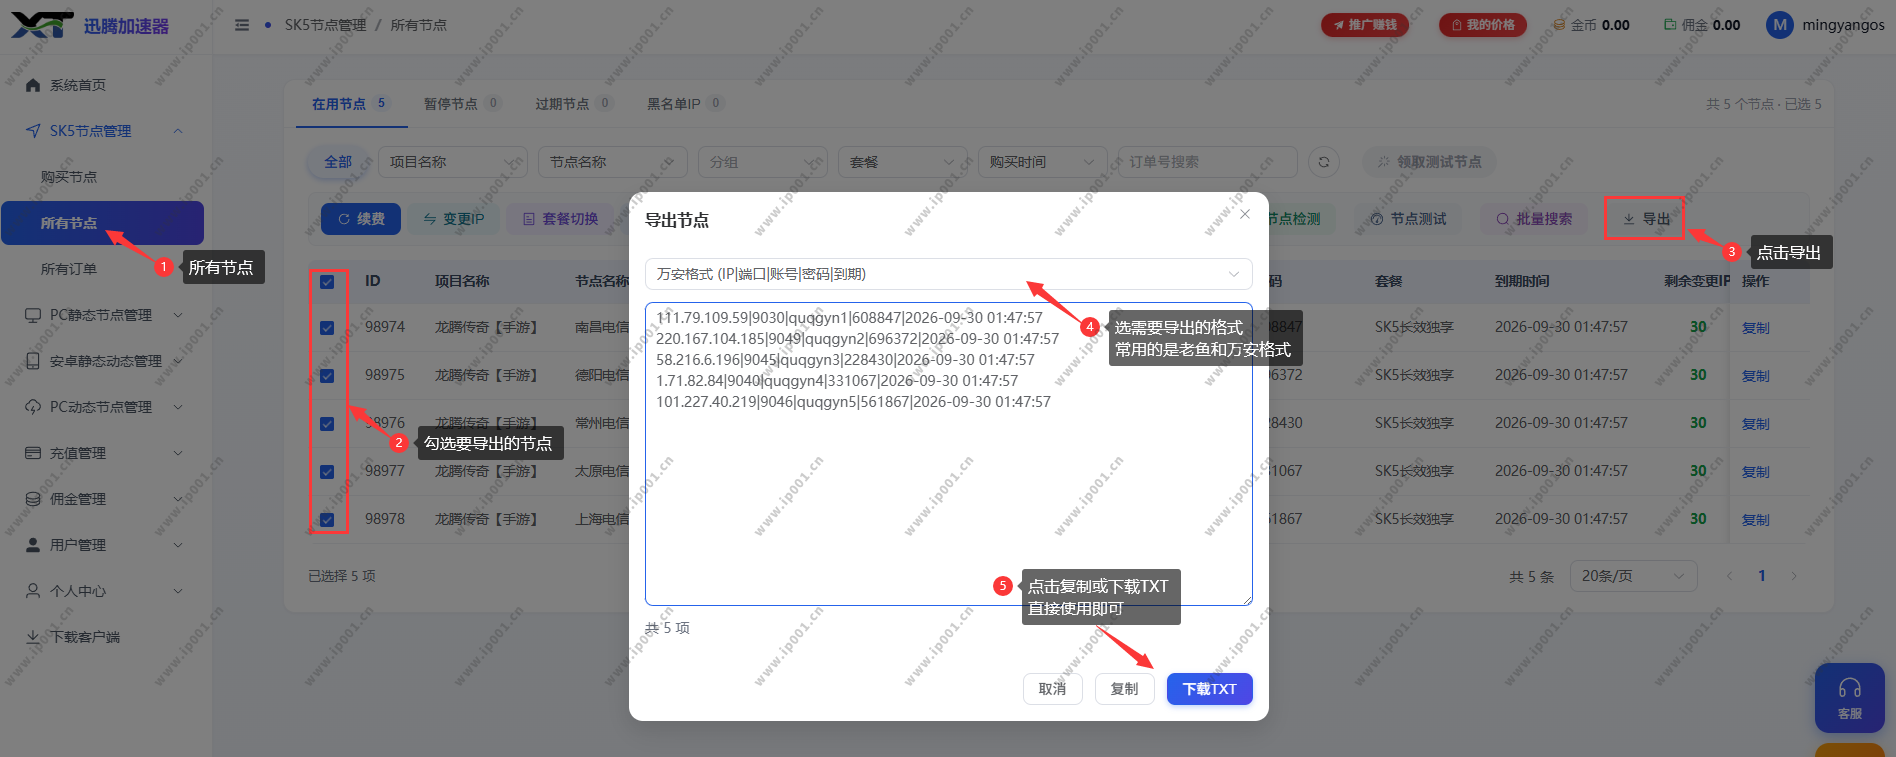This screenshot has height=757, width=1896.
Task: Click the 导出 export button
Action: [x=1646, y=219]
